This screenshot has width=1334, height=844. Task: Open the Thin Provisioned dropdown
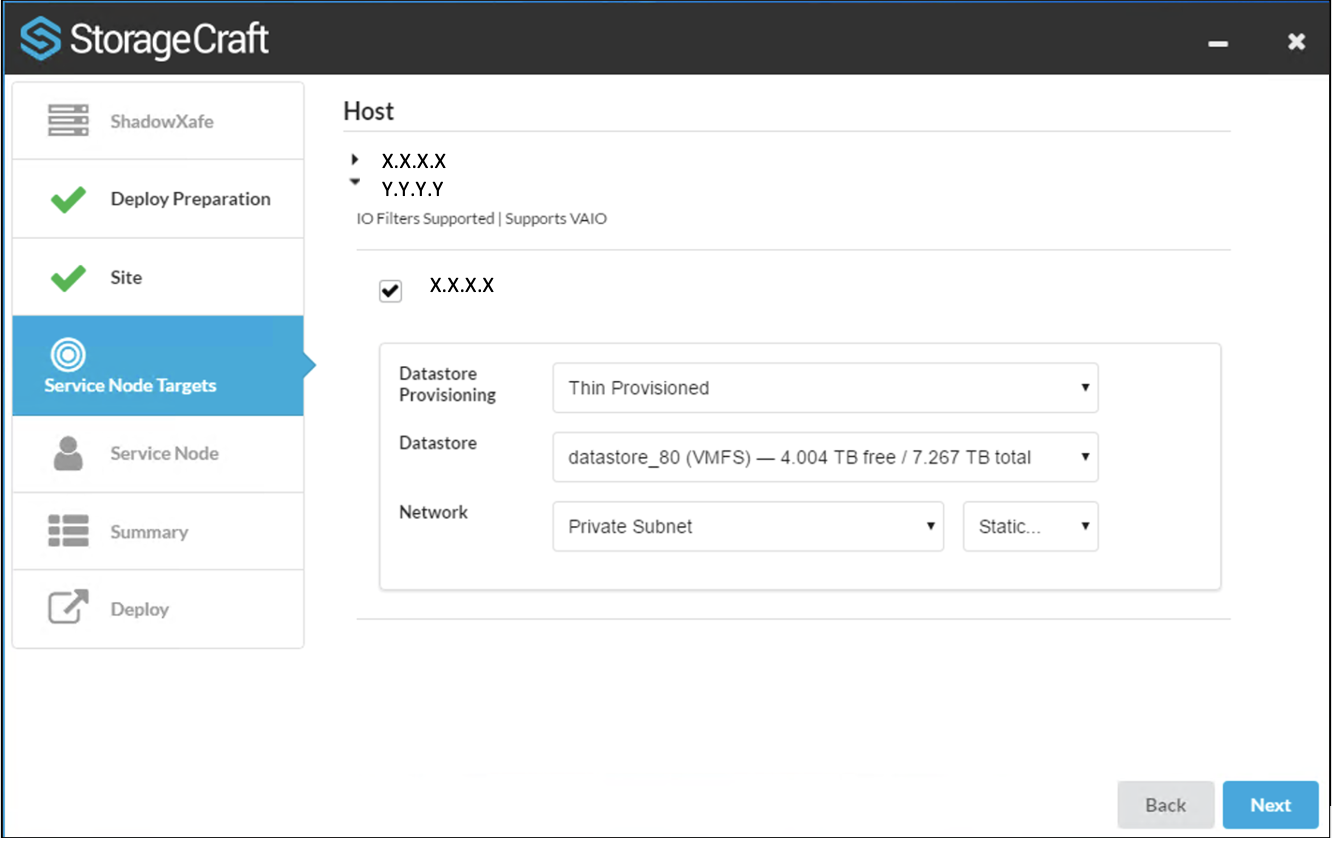(825, 388)
